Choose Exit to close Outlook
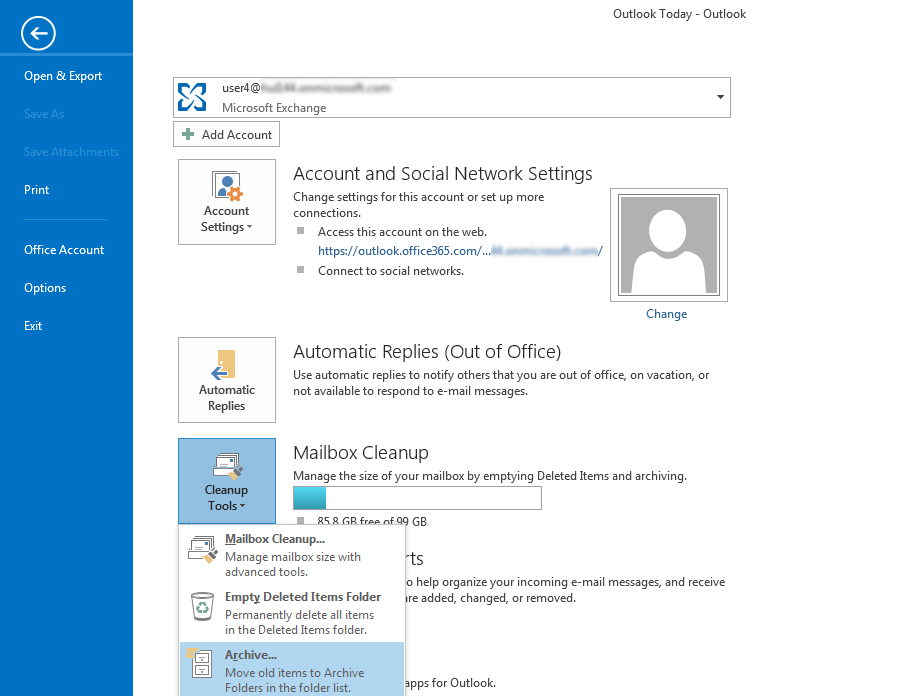The width and height of the screenshot is (901, 696). point(33,326)
